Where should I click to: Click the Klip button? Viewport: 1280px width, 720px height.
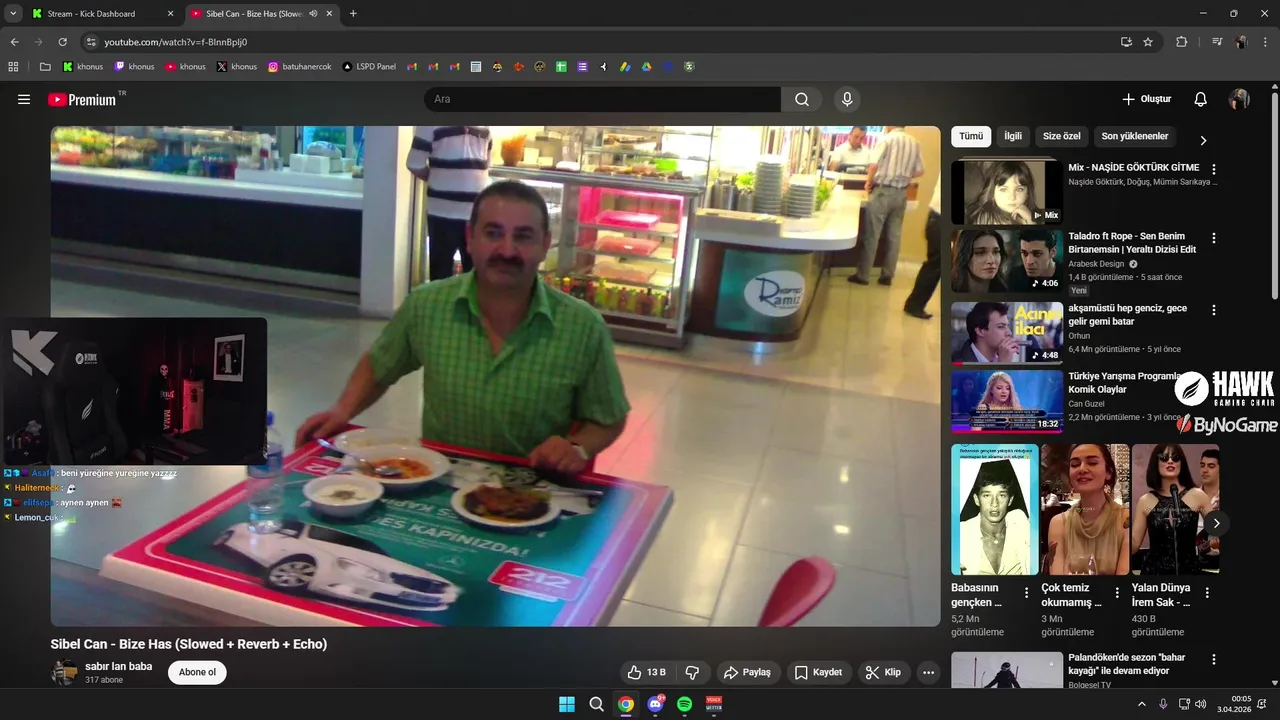(883, 672)
